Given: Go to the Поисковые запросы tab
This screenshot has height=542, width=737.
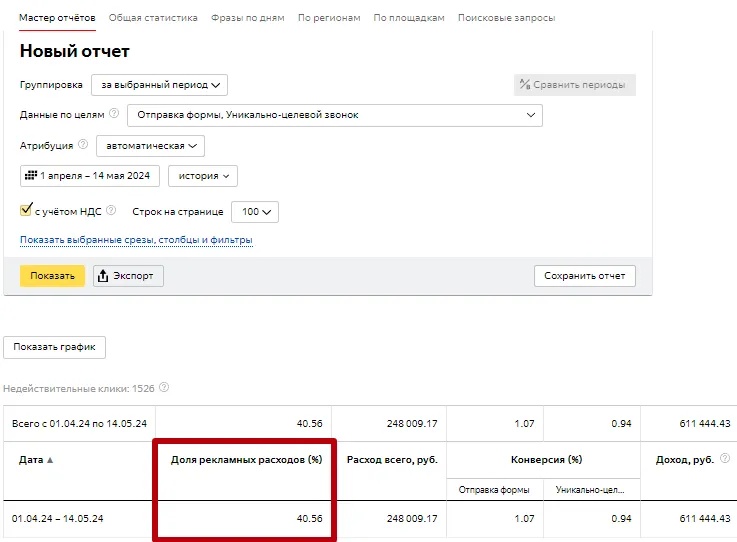Looking at the screenshot, I should tap(506, 18).
